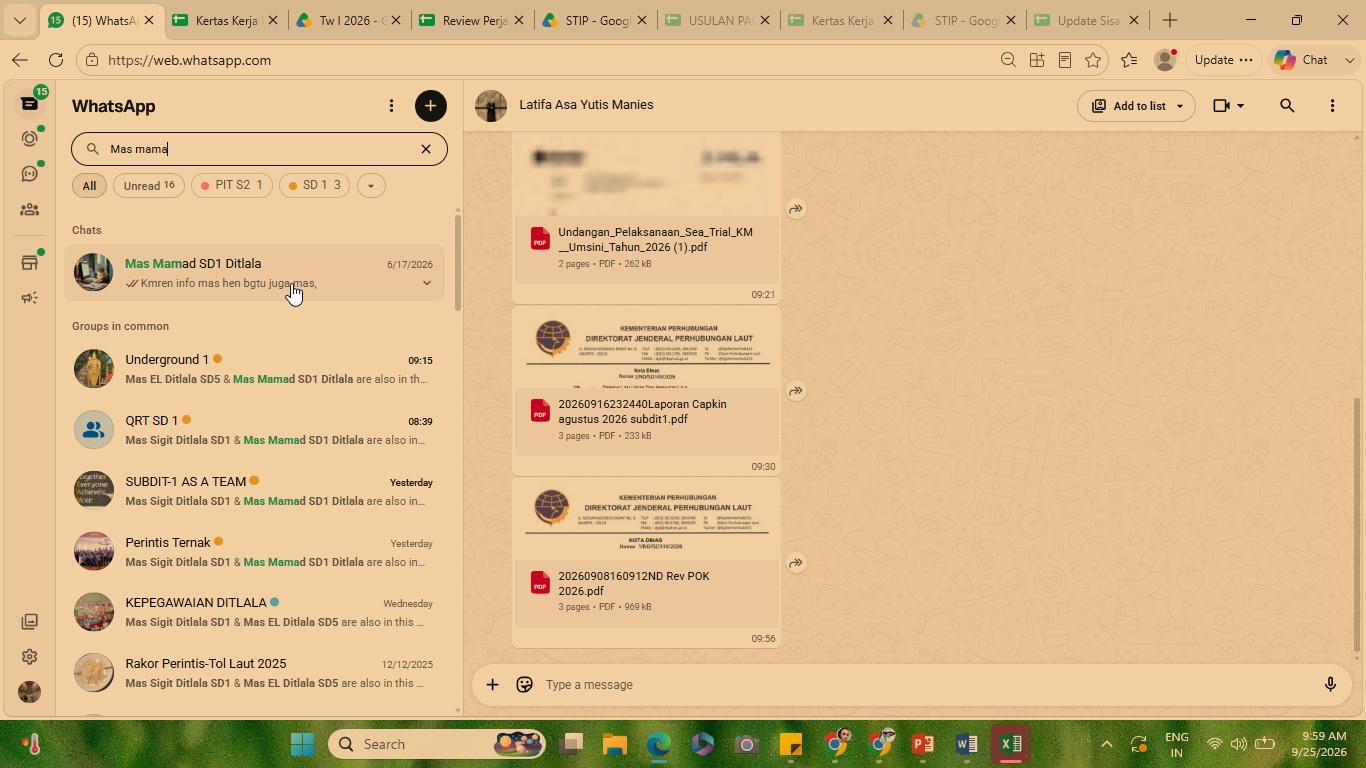
Task: Open the video call dropdown arrow
Action: (1241, 106)
